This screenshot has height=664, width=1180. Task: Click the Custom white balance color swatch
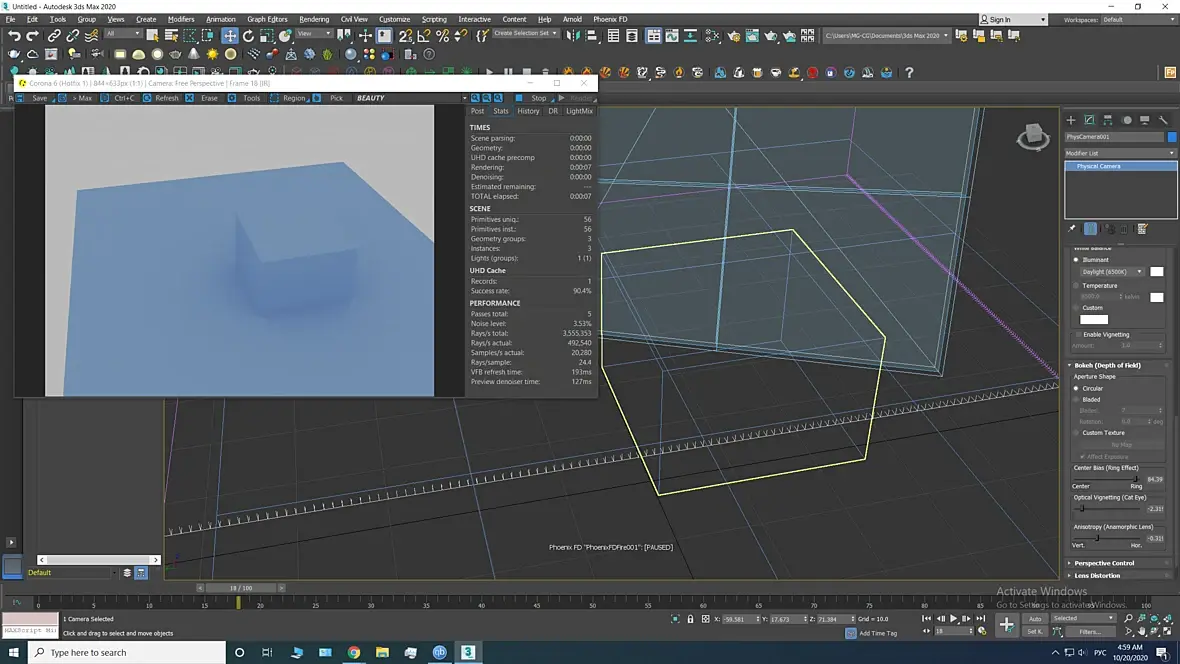(1094, 320)
